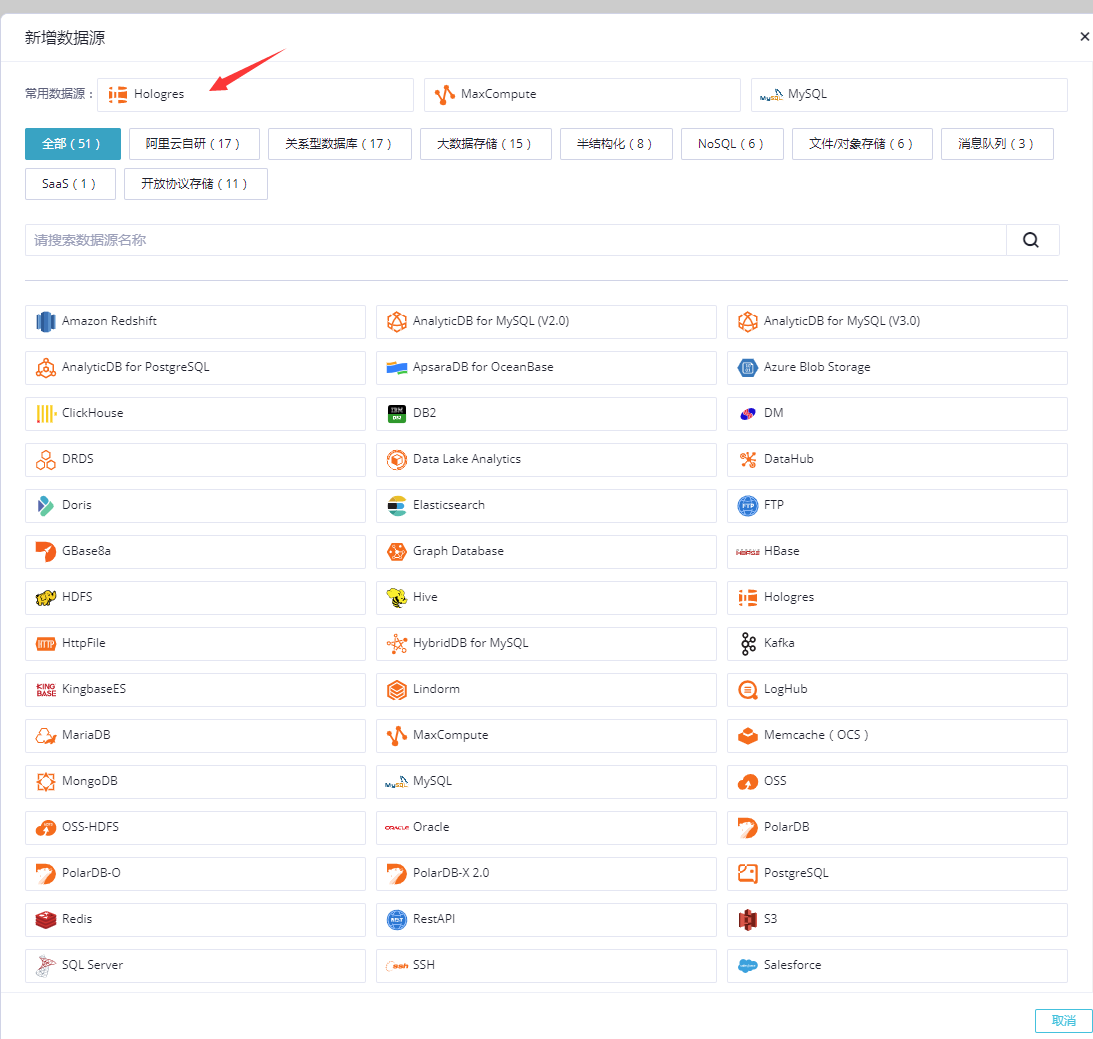Click the Amazon Redshift icon

point(46,322)
